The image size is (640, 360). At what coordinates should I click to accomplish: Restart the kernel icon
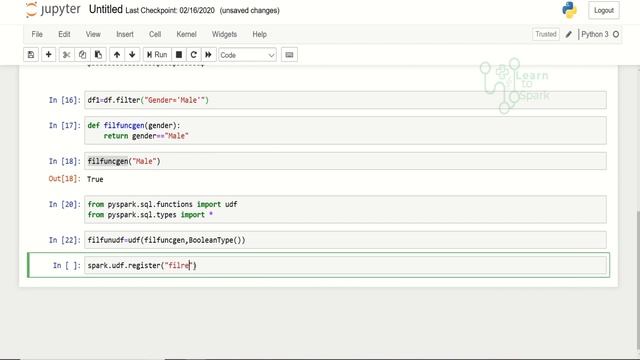coord(193,55)
